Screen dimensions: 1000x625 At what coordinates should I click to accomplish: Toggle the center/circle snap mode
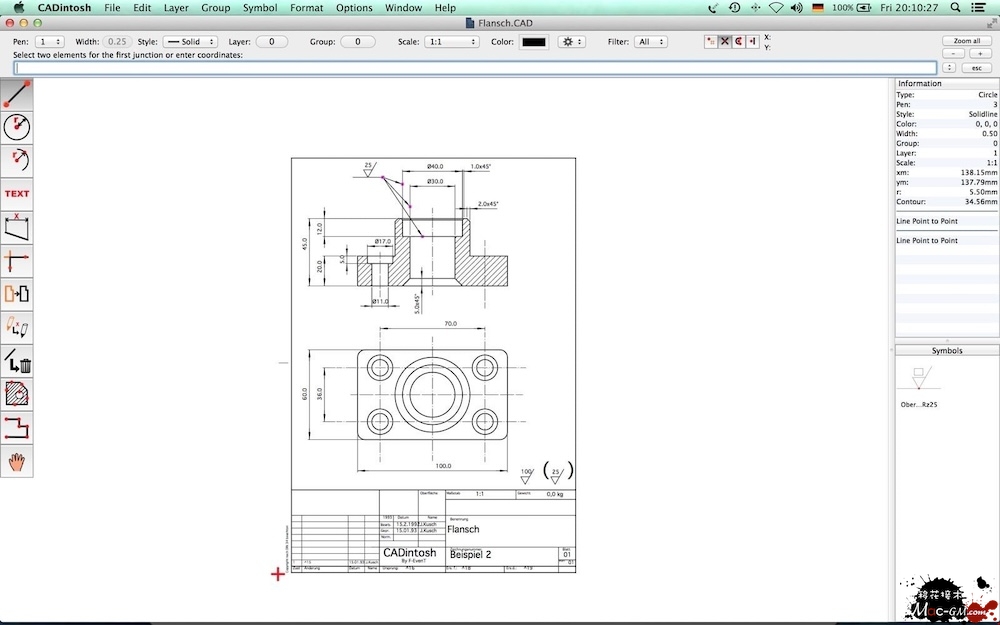pos(739,41)
